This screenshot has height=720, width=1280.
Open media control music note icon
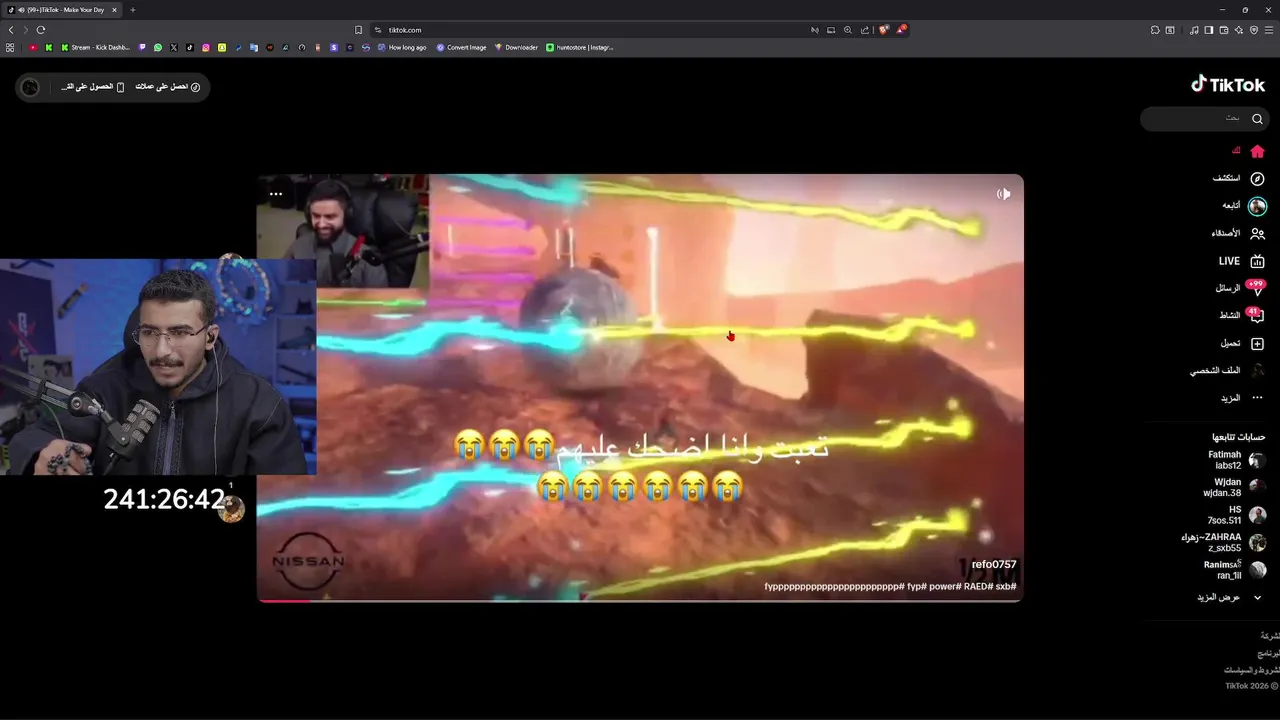1194,30
